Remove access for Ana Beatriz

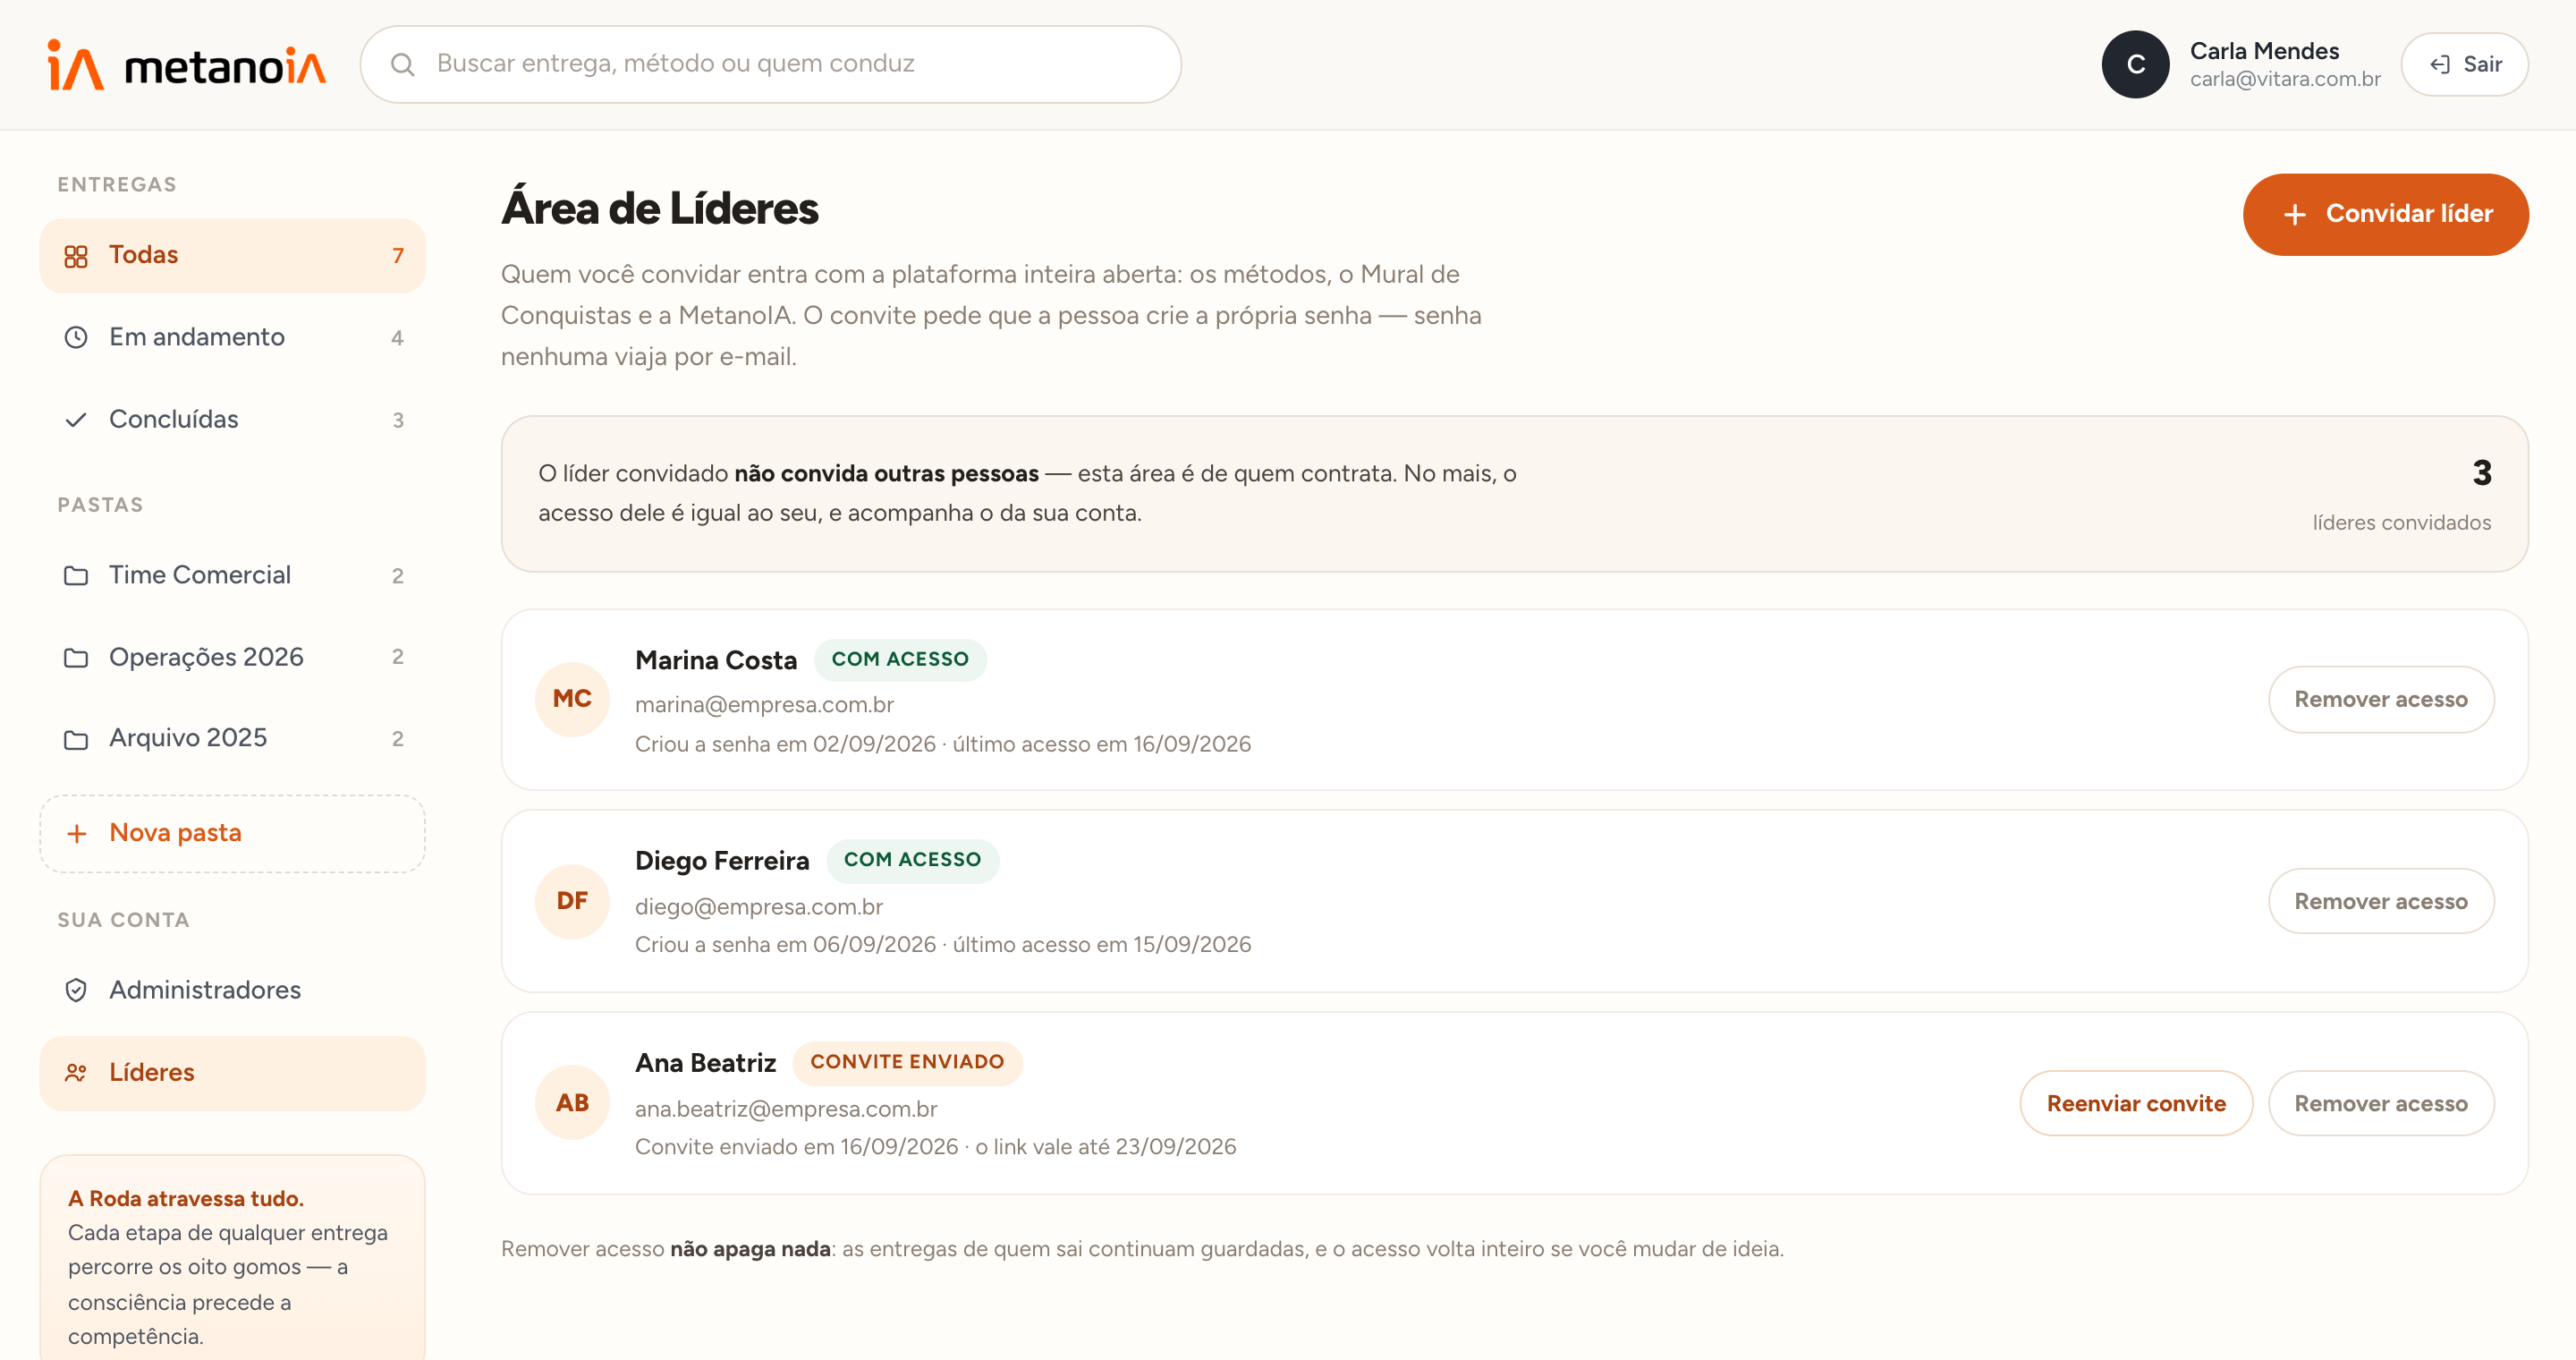click(x=2381, y=1104)
